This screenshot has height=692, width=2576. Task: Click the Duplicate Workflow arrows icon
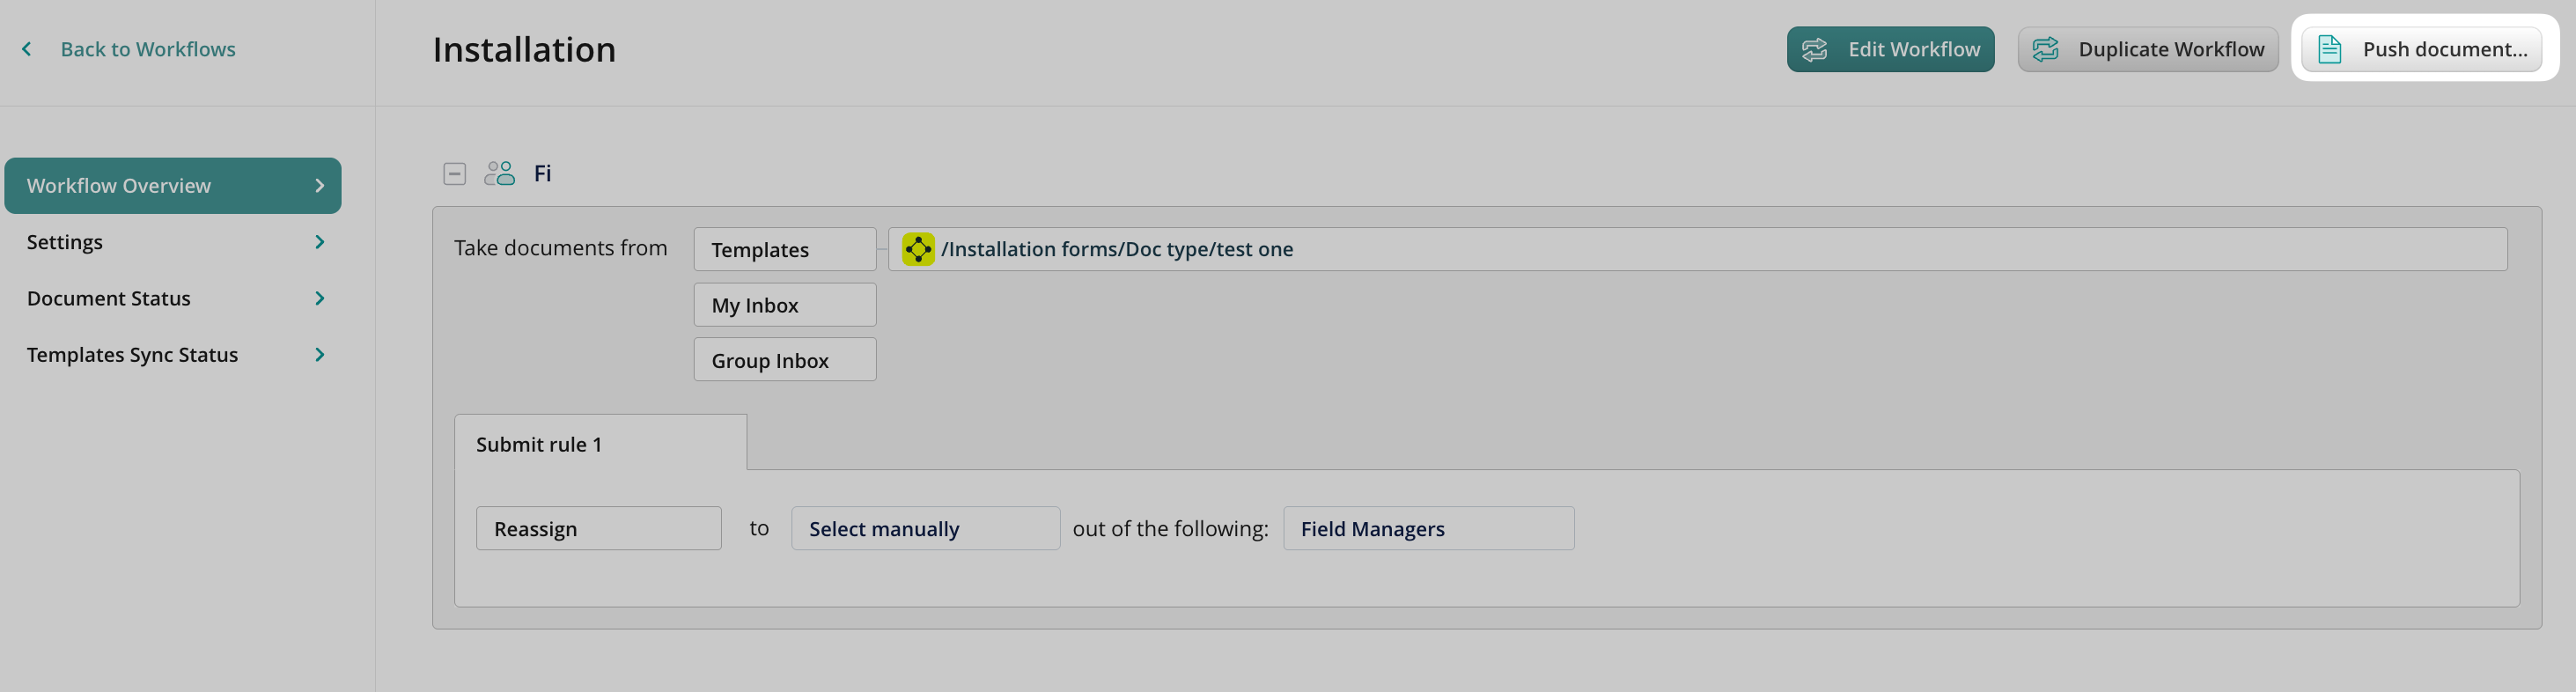2045,49
